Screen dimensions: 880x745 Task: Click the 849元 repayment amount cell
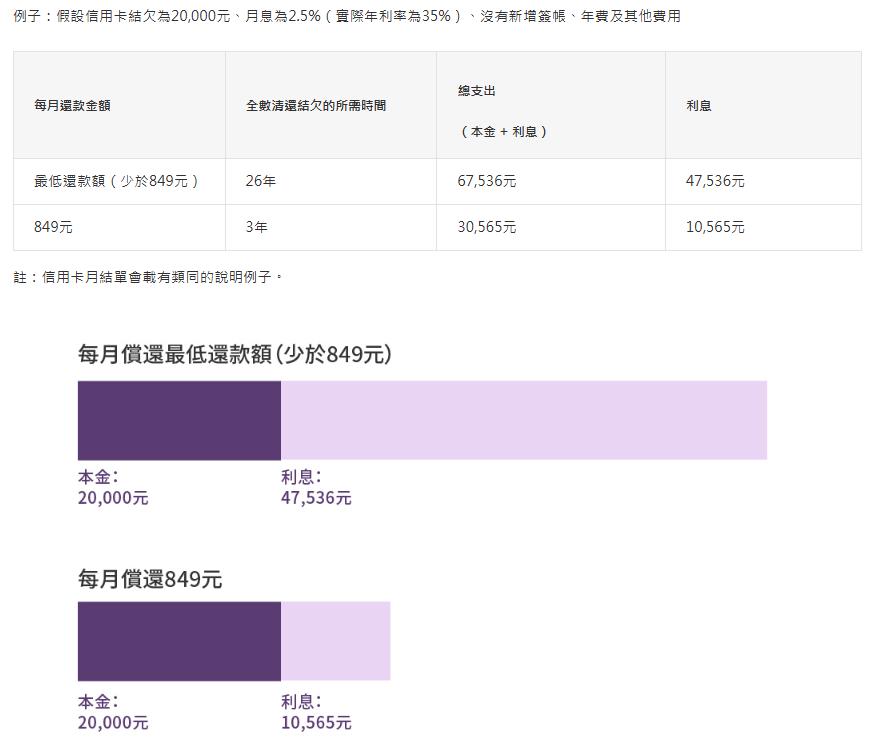[119, 227]
